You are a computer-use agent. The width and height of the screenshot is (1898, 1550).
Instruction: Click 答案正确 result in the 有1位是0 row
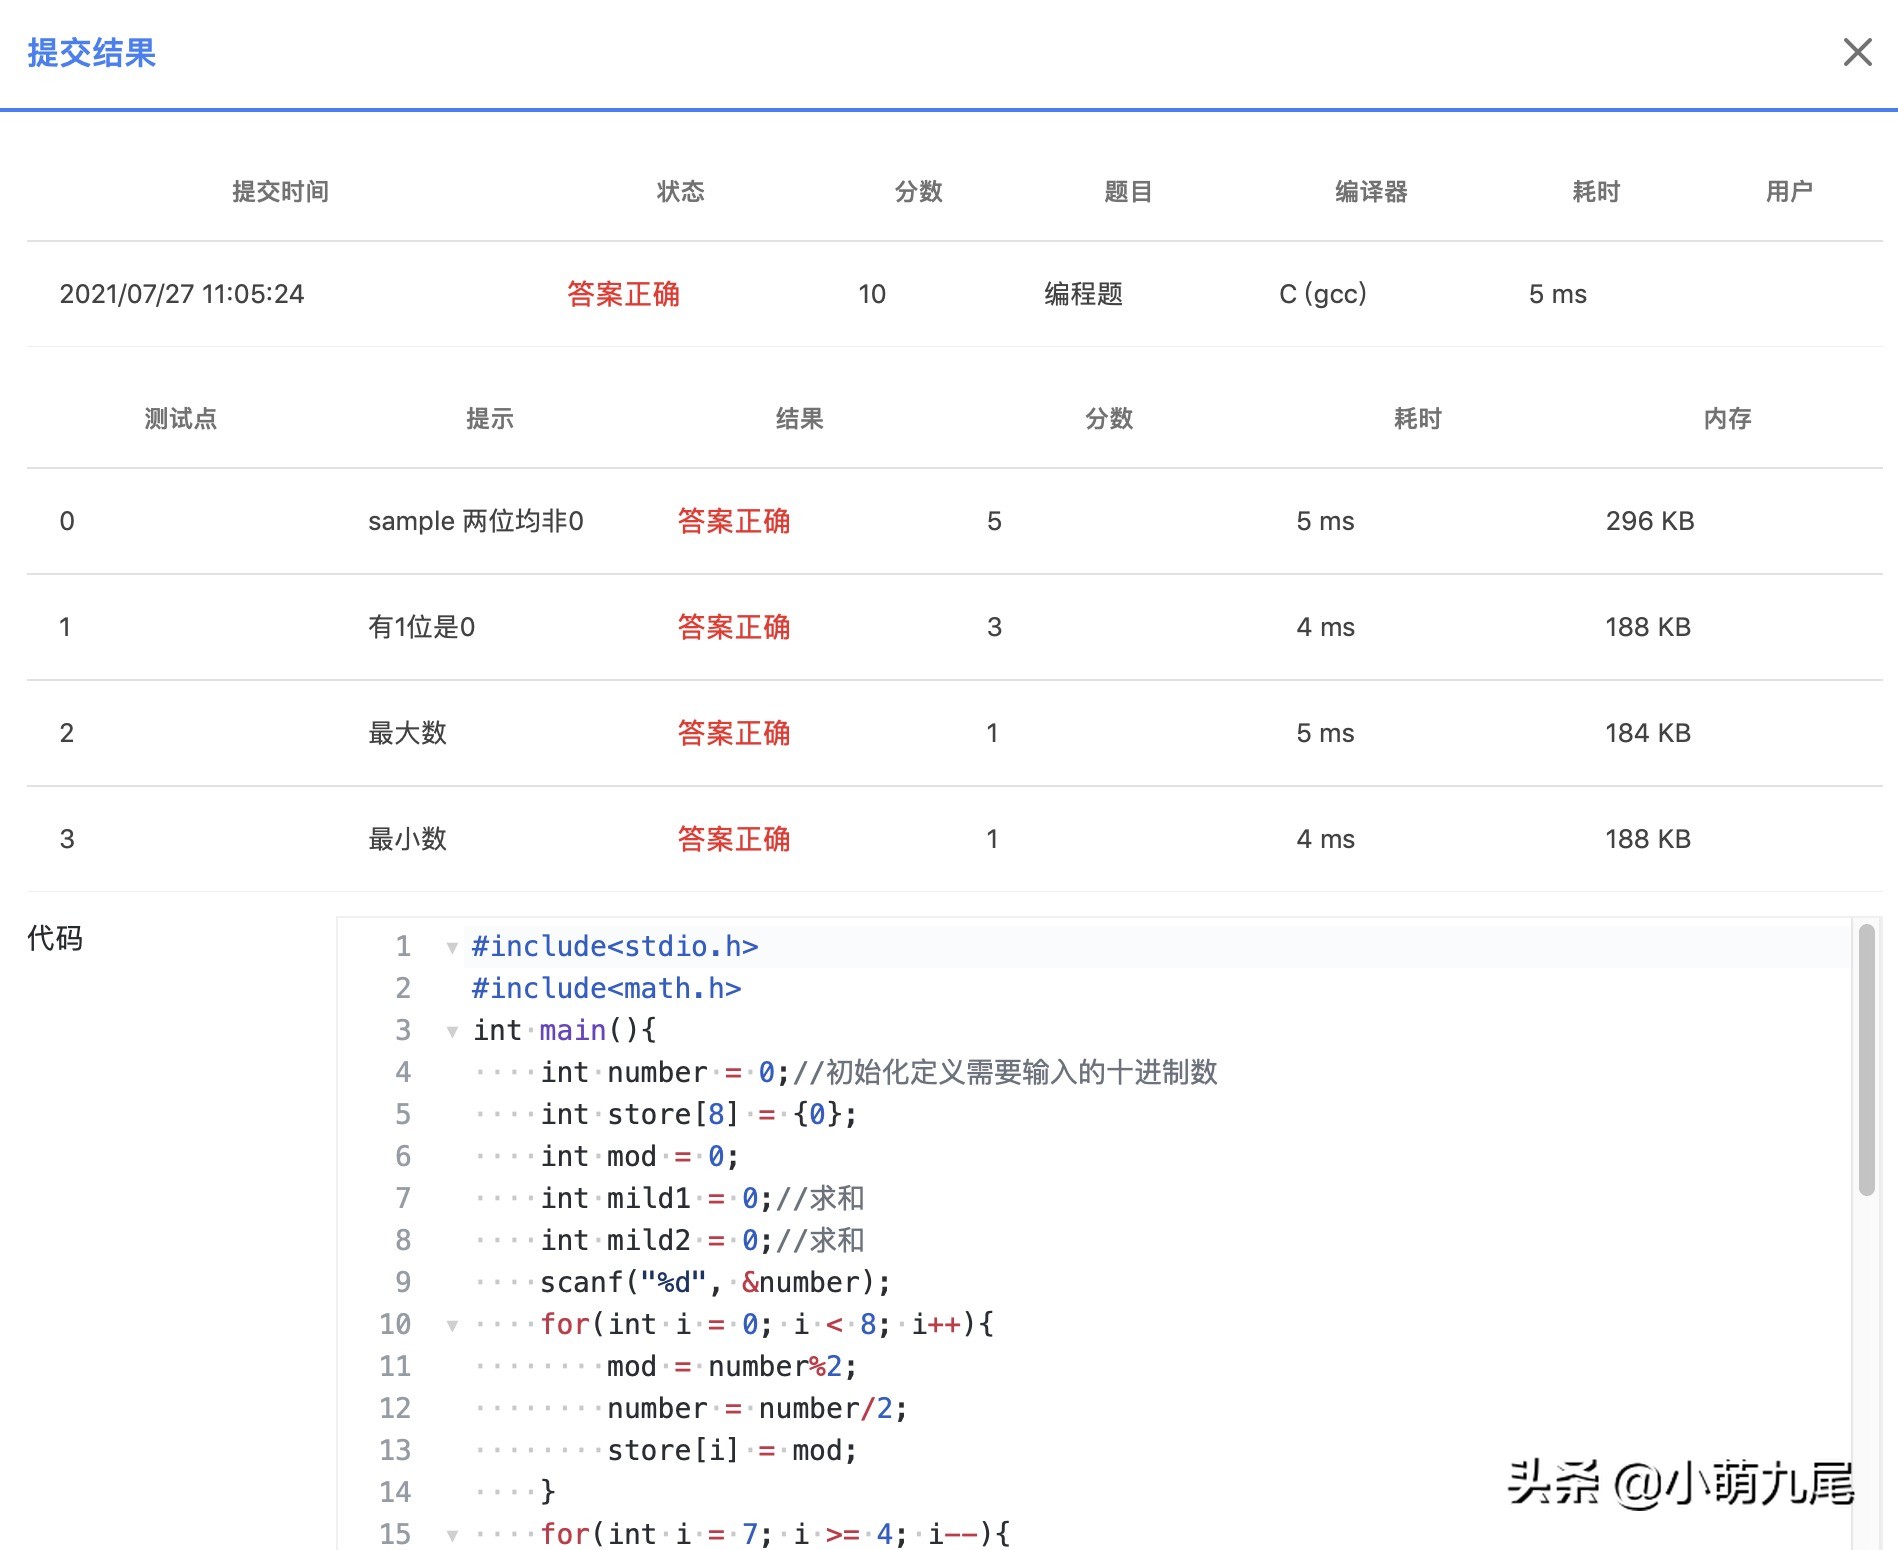[x=734, y=627]
